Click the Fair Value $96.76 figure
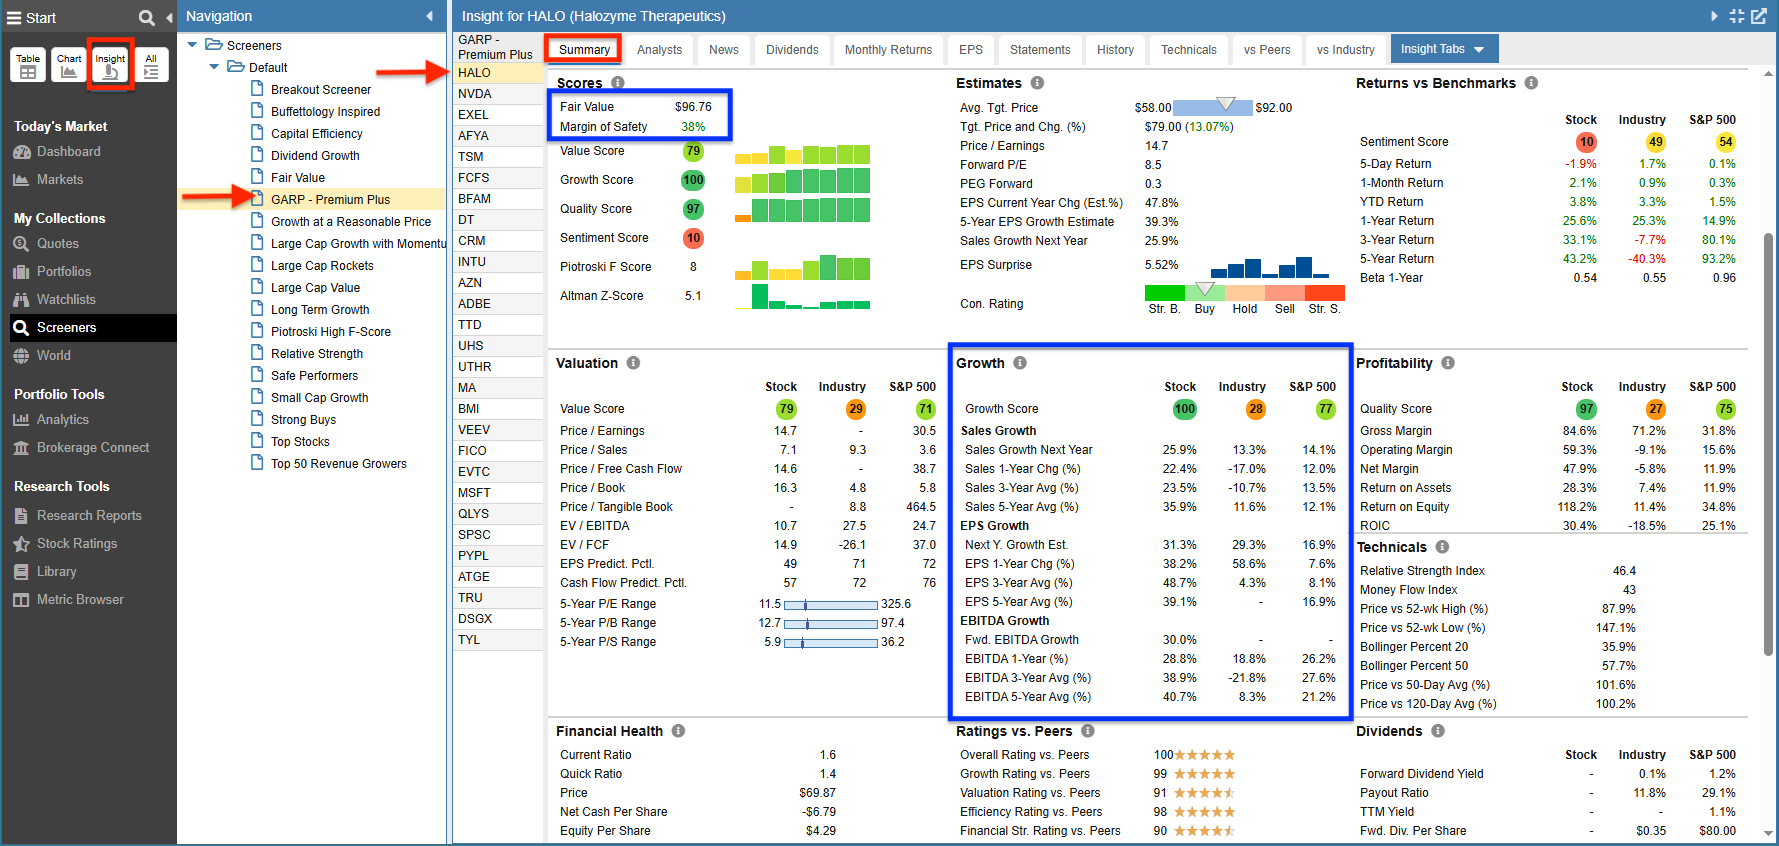 [693, 107]
